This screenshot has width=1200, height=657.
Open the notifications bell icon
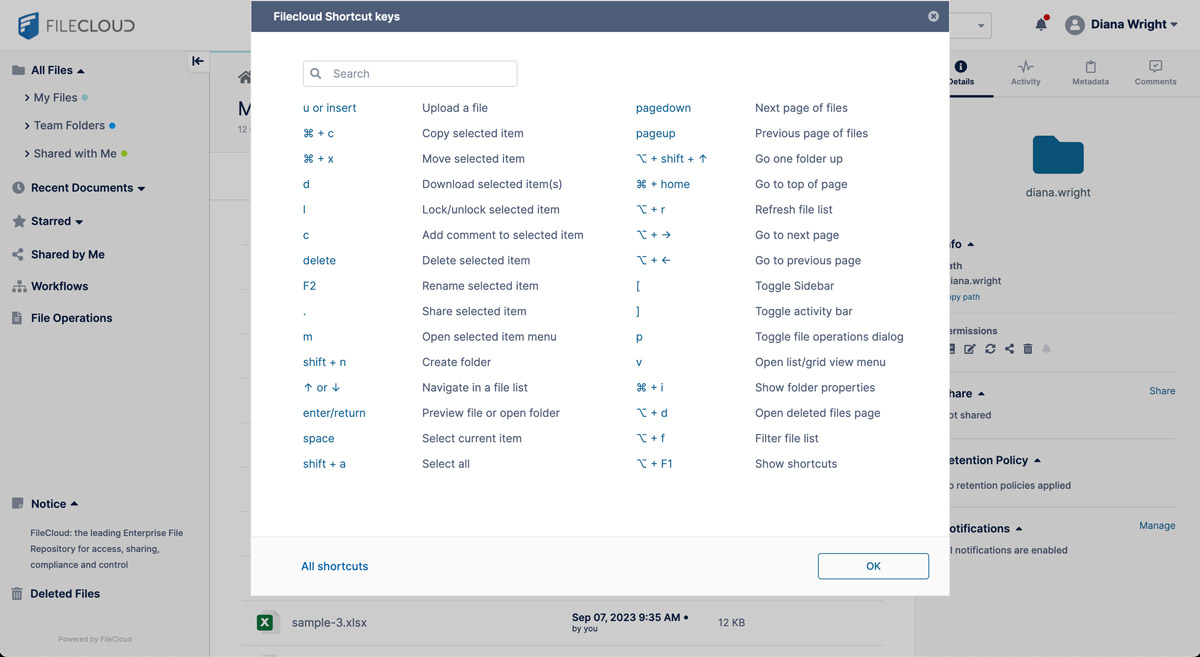1041,24
